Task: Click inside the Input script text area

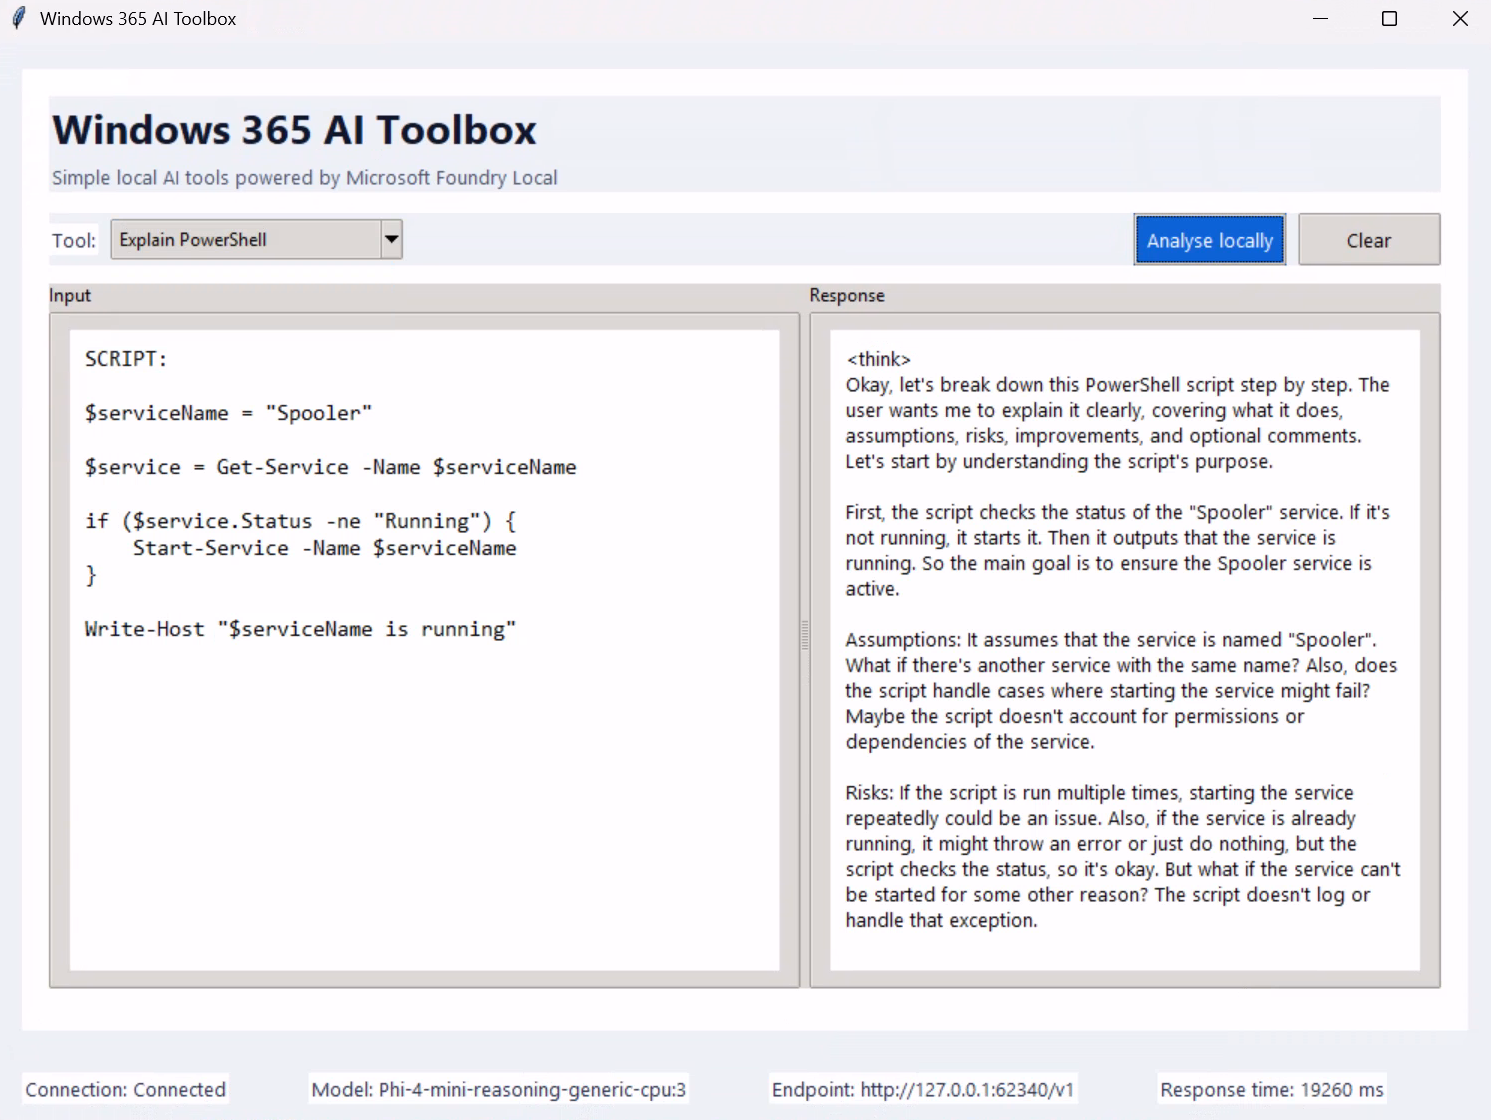Action: pos(424,650)
